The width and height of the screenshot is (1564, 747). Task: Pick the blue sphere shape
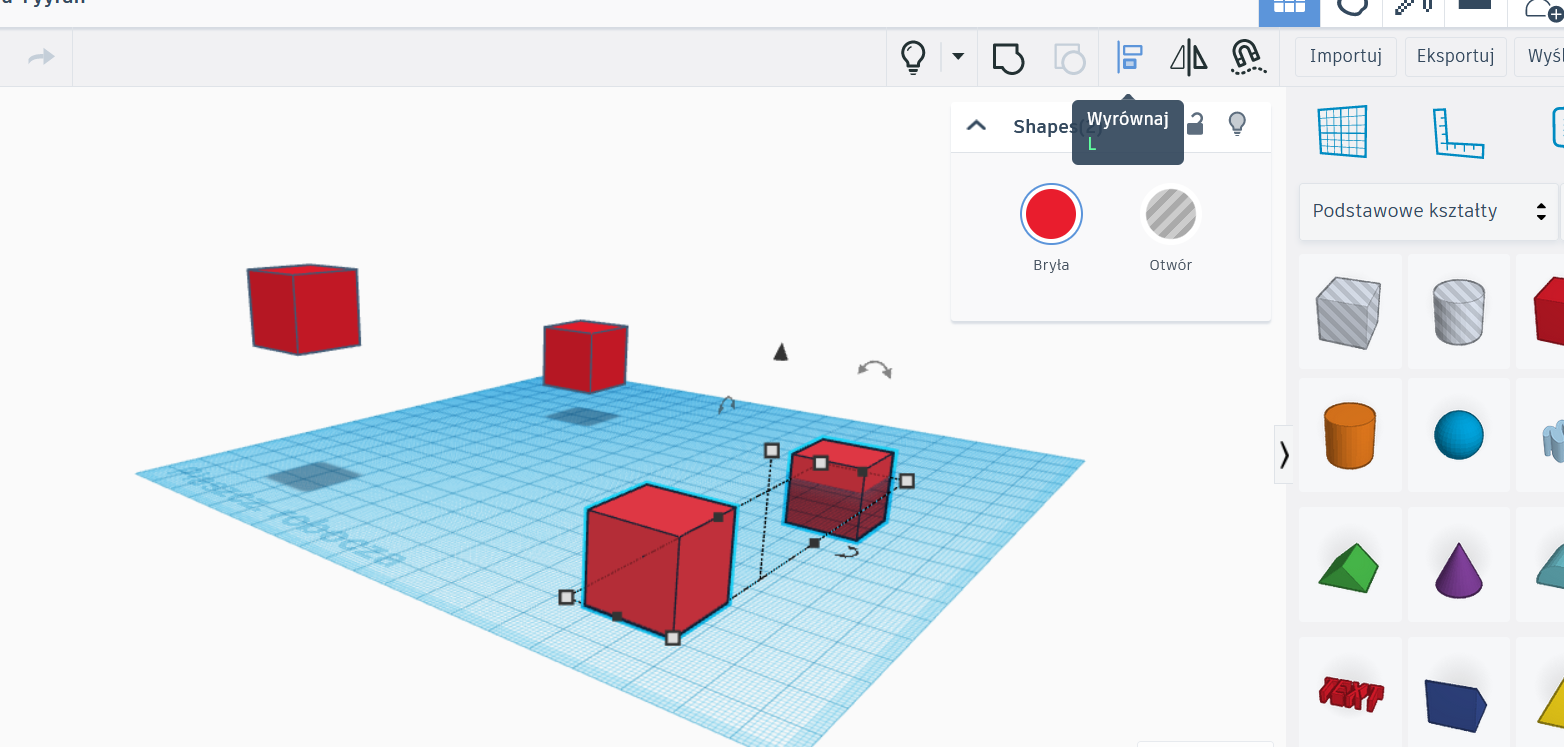pyautogui.click(x=1458, y=435)
